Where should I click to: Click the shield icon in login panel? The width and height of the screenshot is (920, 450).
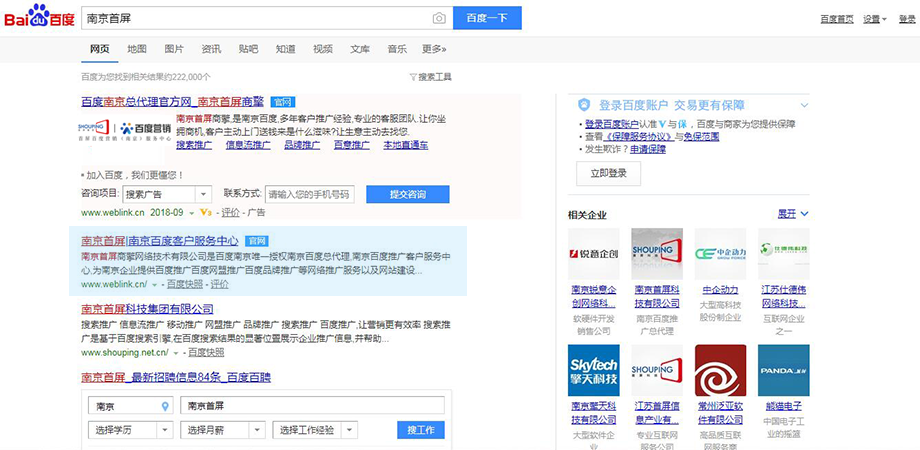(x=585, y=104)
